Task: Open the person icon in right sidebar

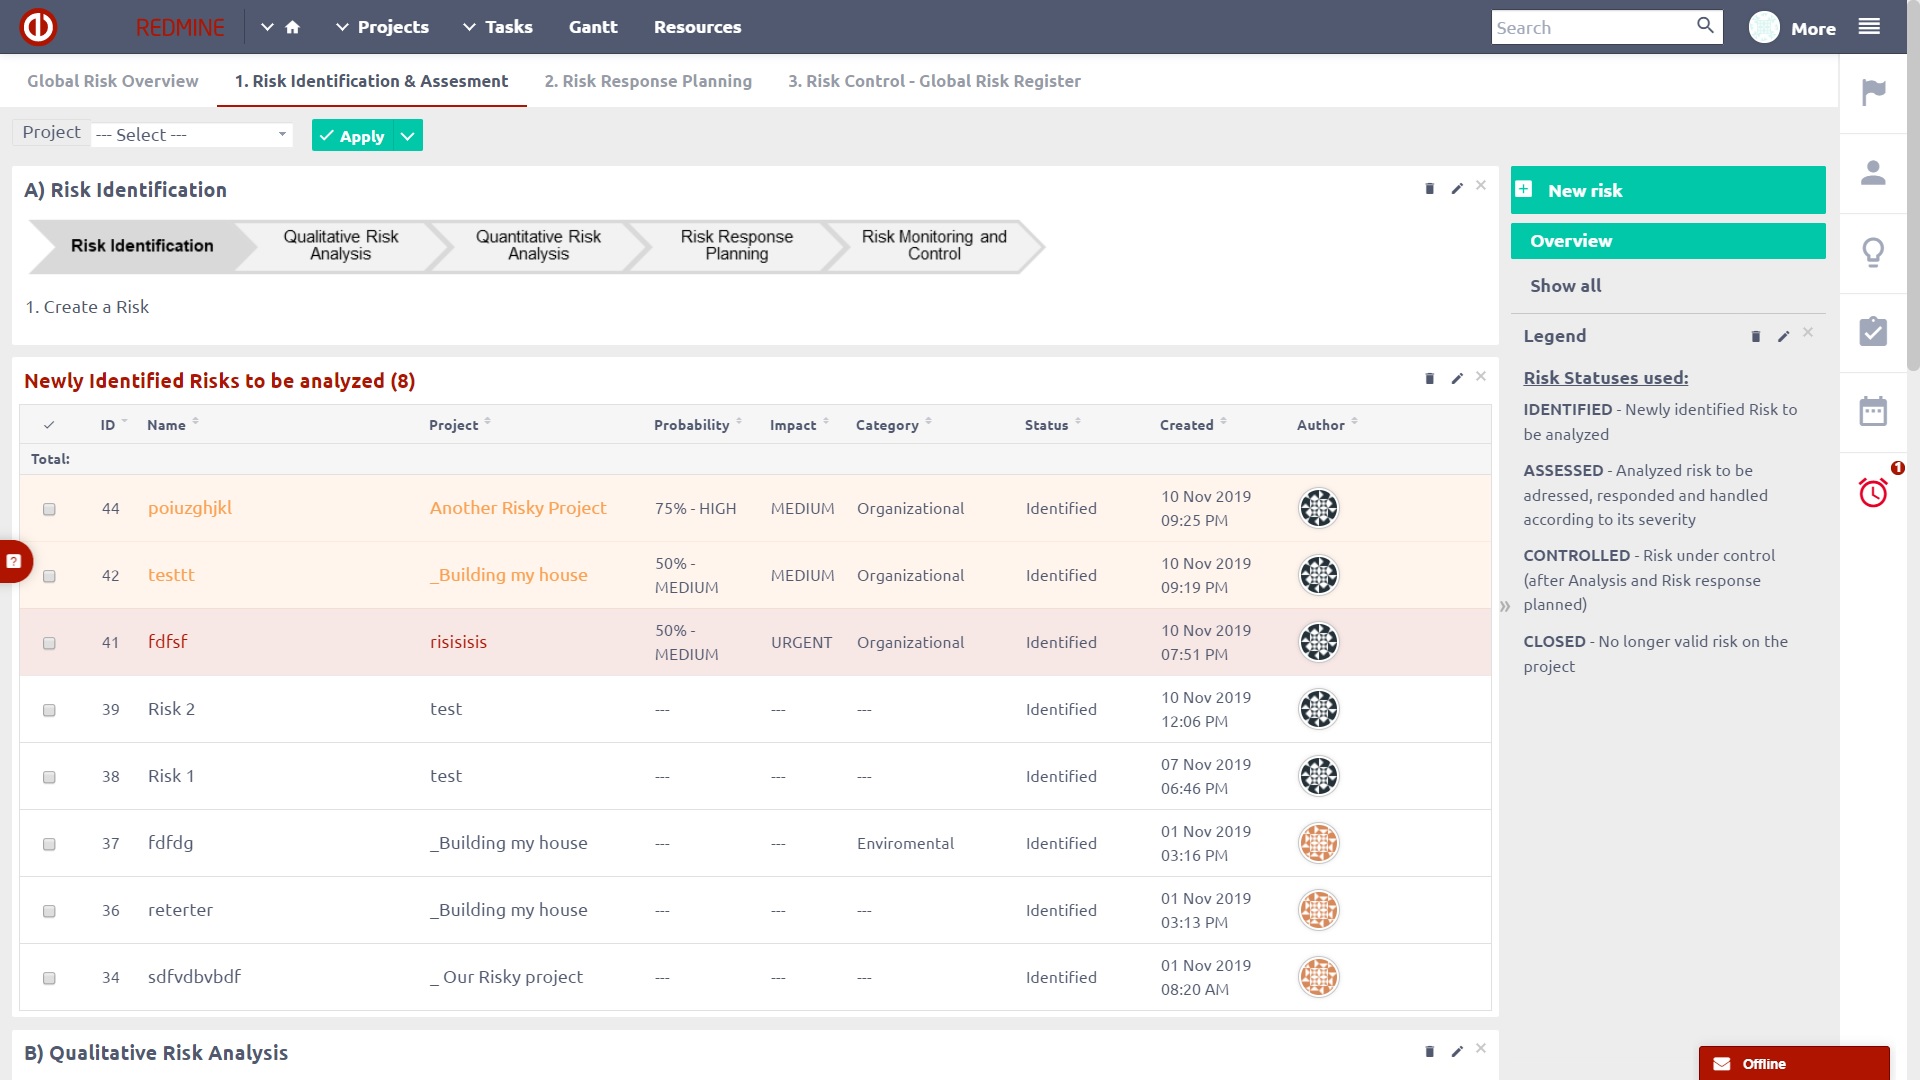Action: point(1873,172)
